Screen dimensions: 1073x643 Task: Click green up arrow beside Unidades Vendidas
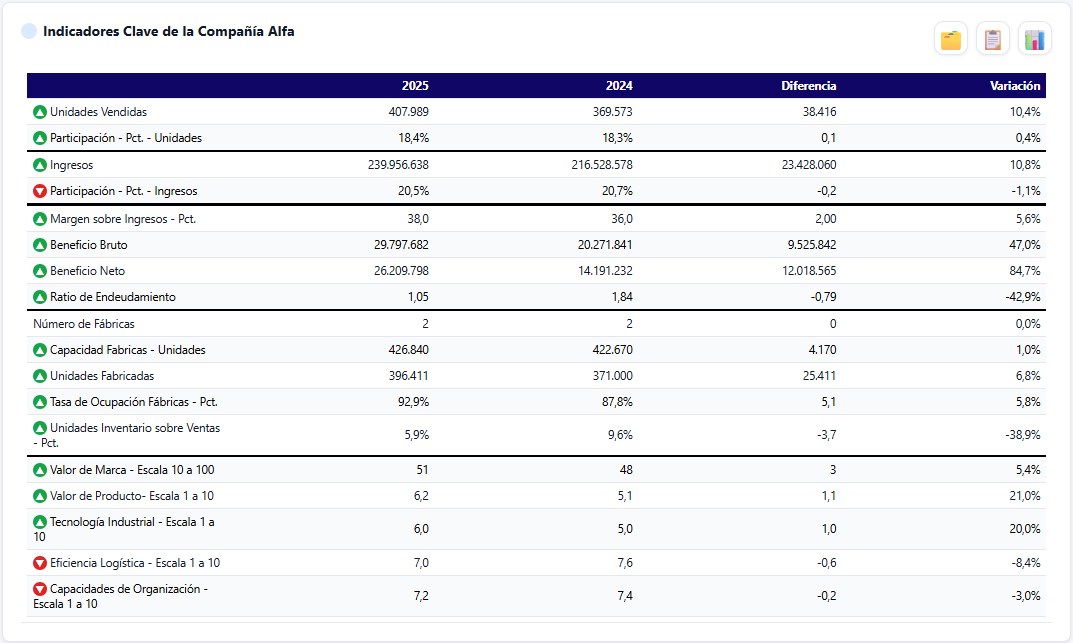coord(40,111)
